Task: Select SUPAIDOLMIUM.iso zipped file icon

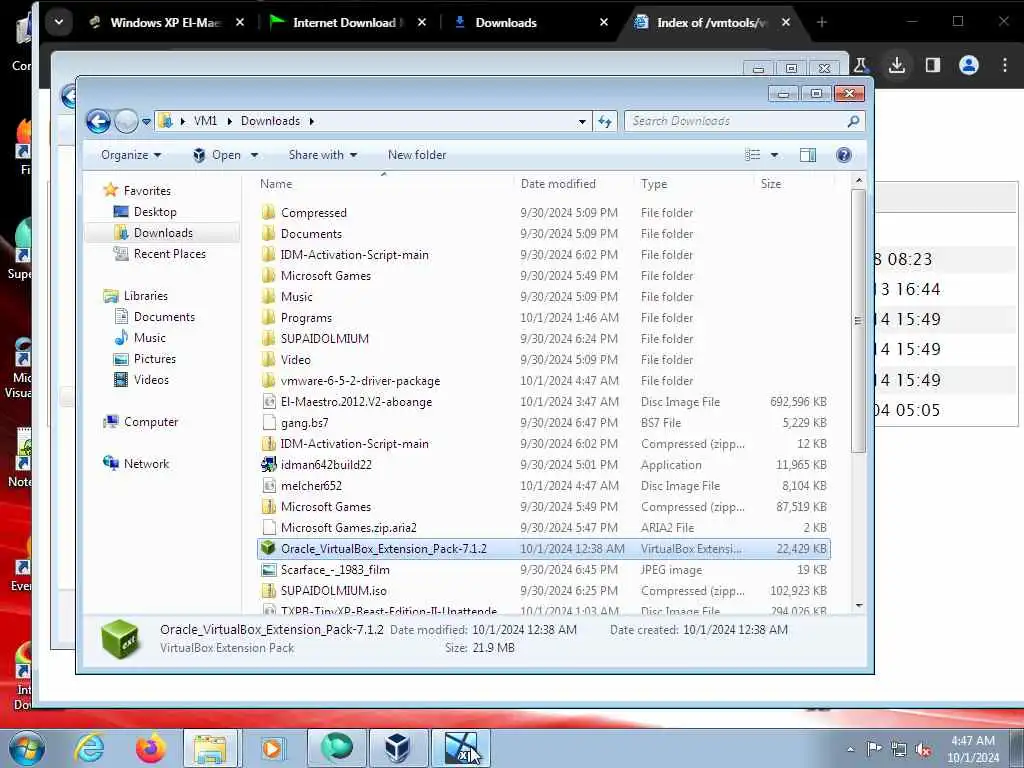Action: 268,590
